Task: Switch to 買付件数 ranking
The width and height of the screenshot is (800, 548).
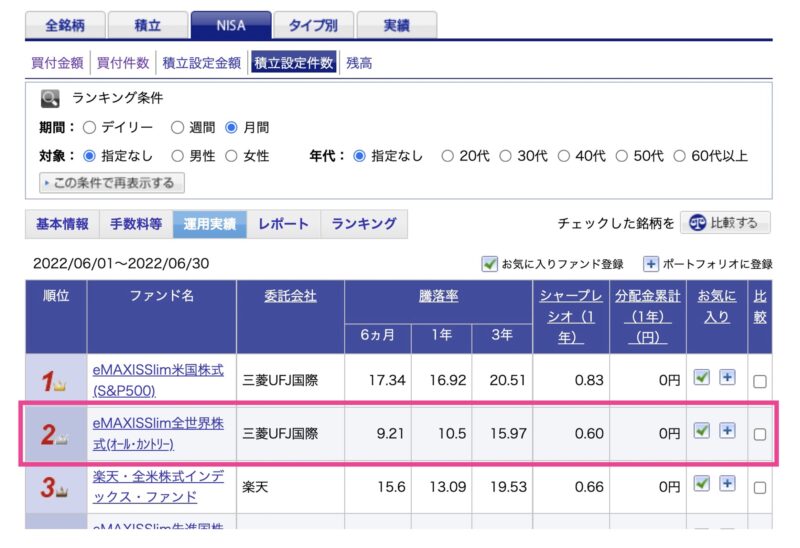Action: point(123,63)
